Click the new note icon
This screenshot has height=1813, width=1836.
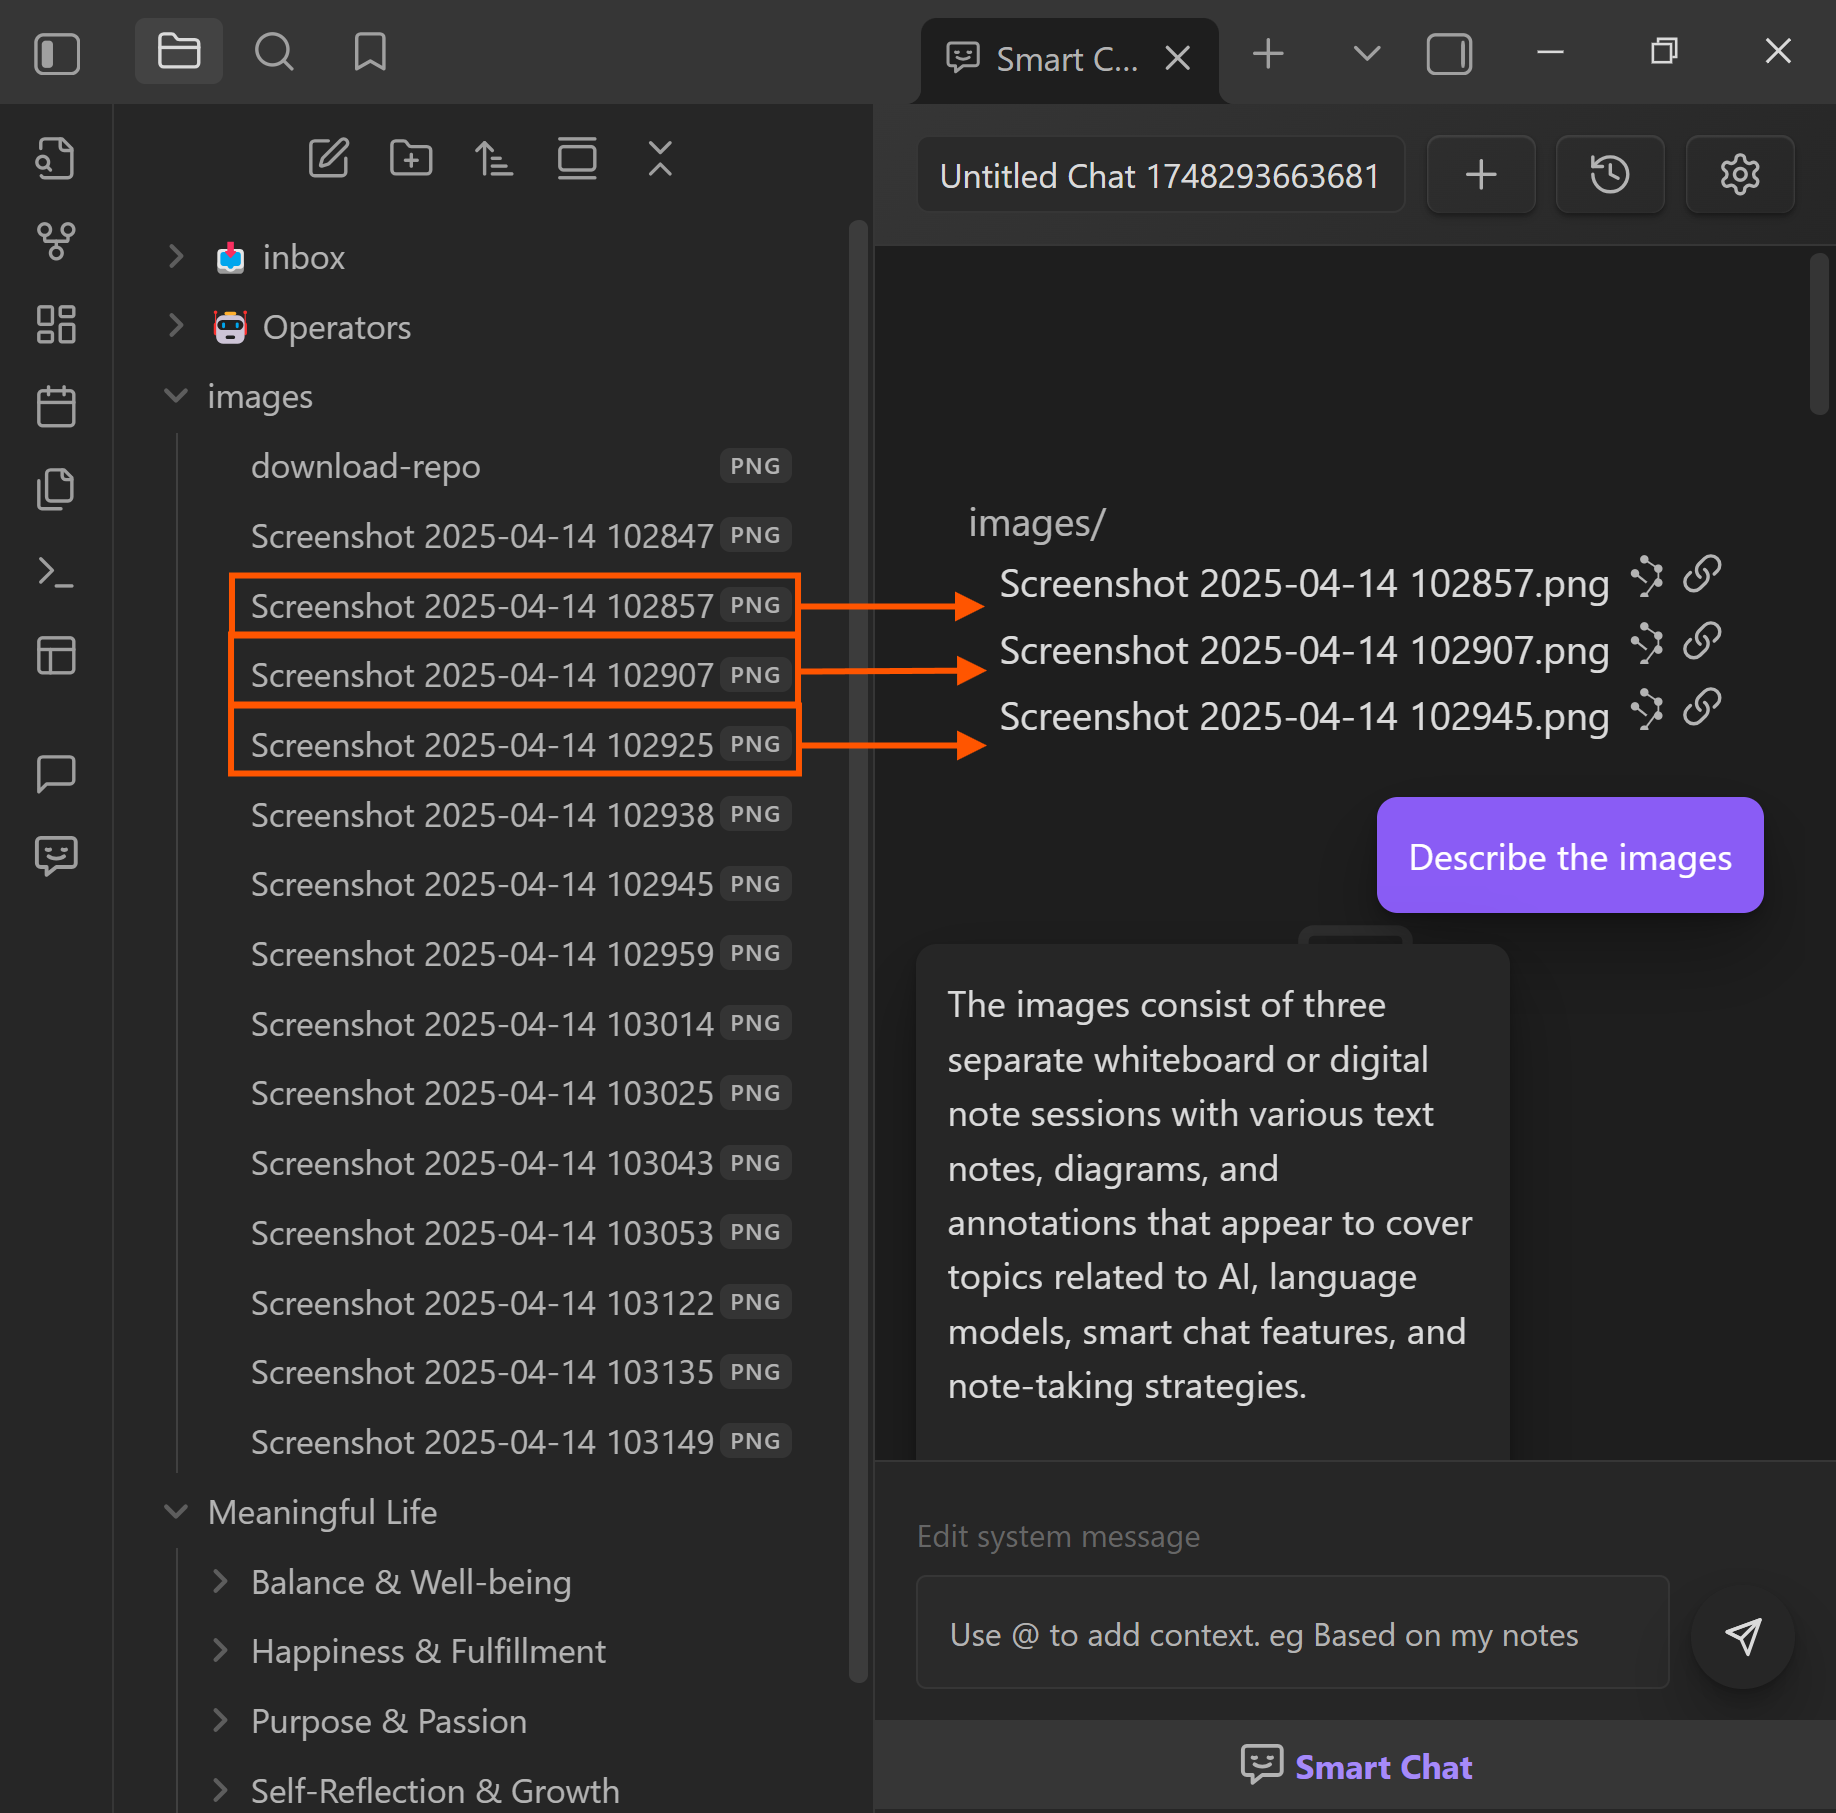pos(328,159)
